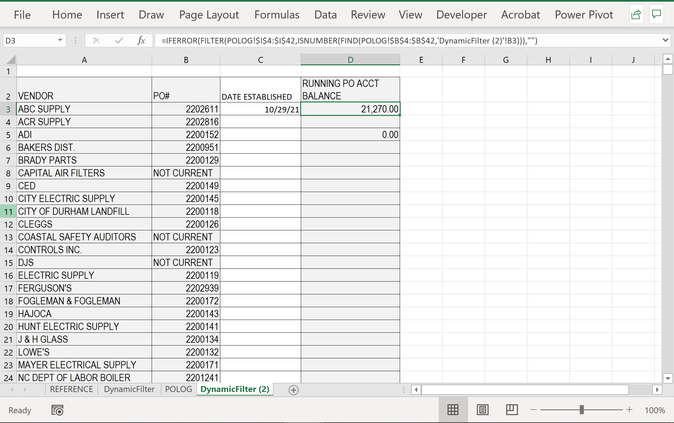Switch to the REFERENCE sheet tab
The width and height of the screenshot is (674, 423).
click(71, 389)
